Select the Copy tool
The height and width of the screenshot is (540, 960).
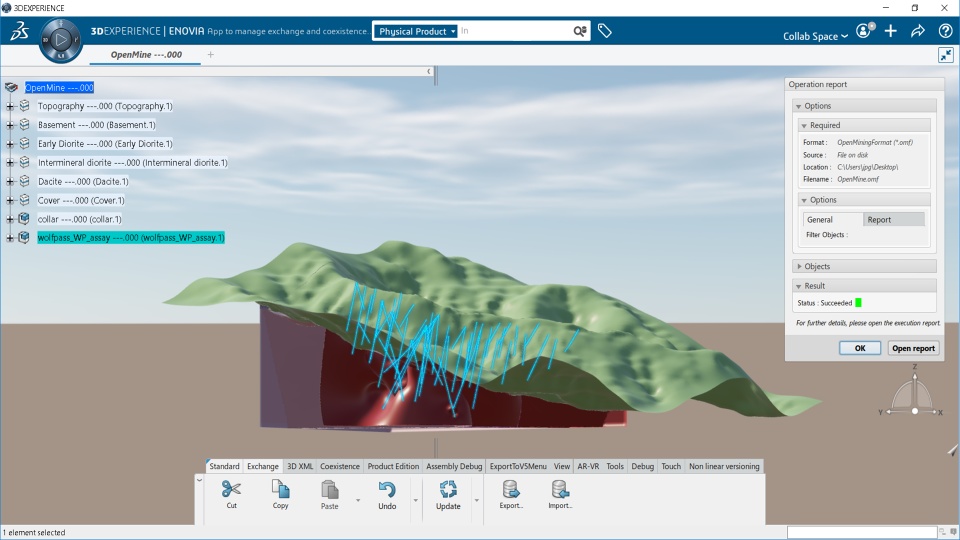pos(280,494)
